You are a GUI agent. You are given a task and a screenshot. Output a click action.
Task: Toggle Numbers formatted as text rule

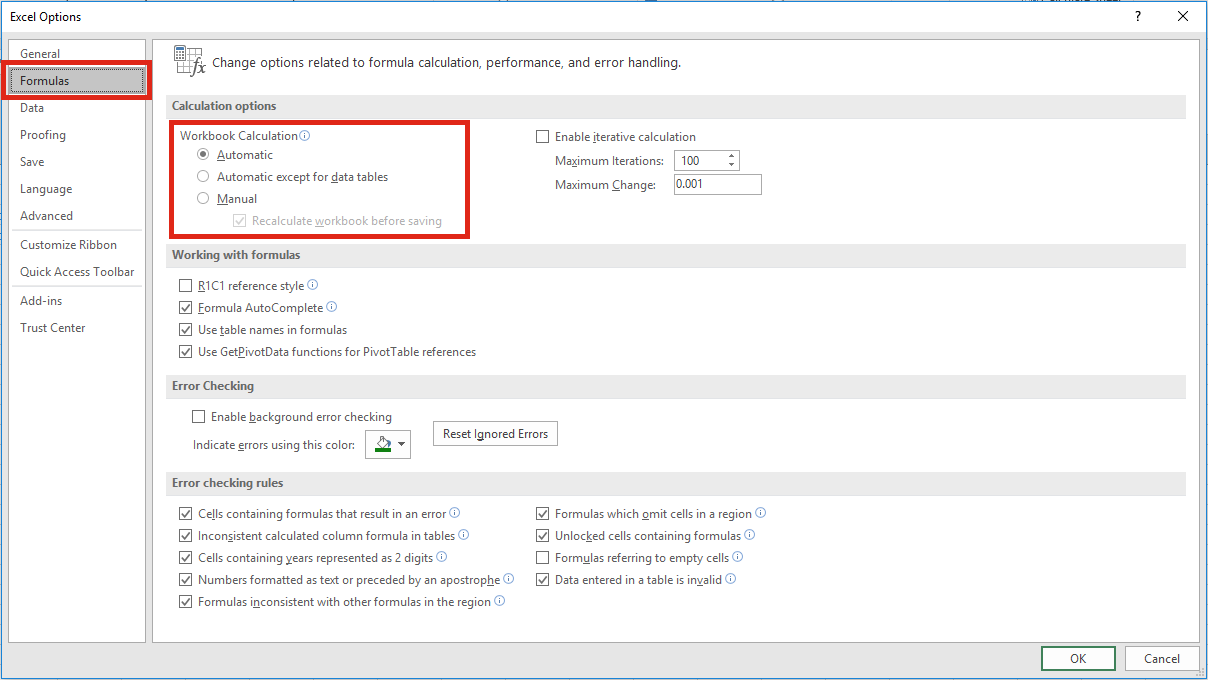point(185,580)
